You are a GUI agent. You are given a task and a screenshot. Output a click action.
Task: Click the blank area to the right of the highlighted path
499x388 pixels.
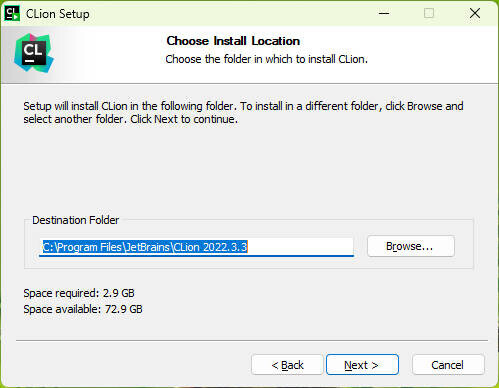tap(300, 247)
